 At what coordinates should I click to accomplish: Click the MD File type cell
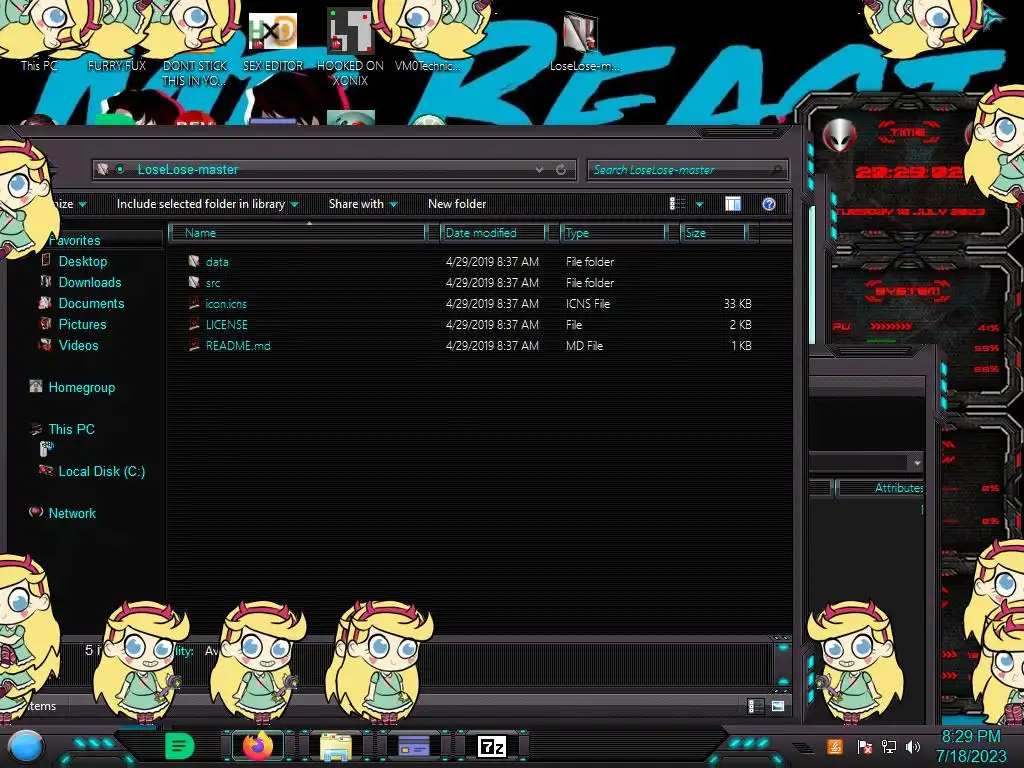pos(584,345)
